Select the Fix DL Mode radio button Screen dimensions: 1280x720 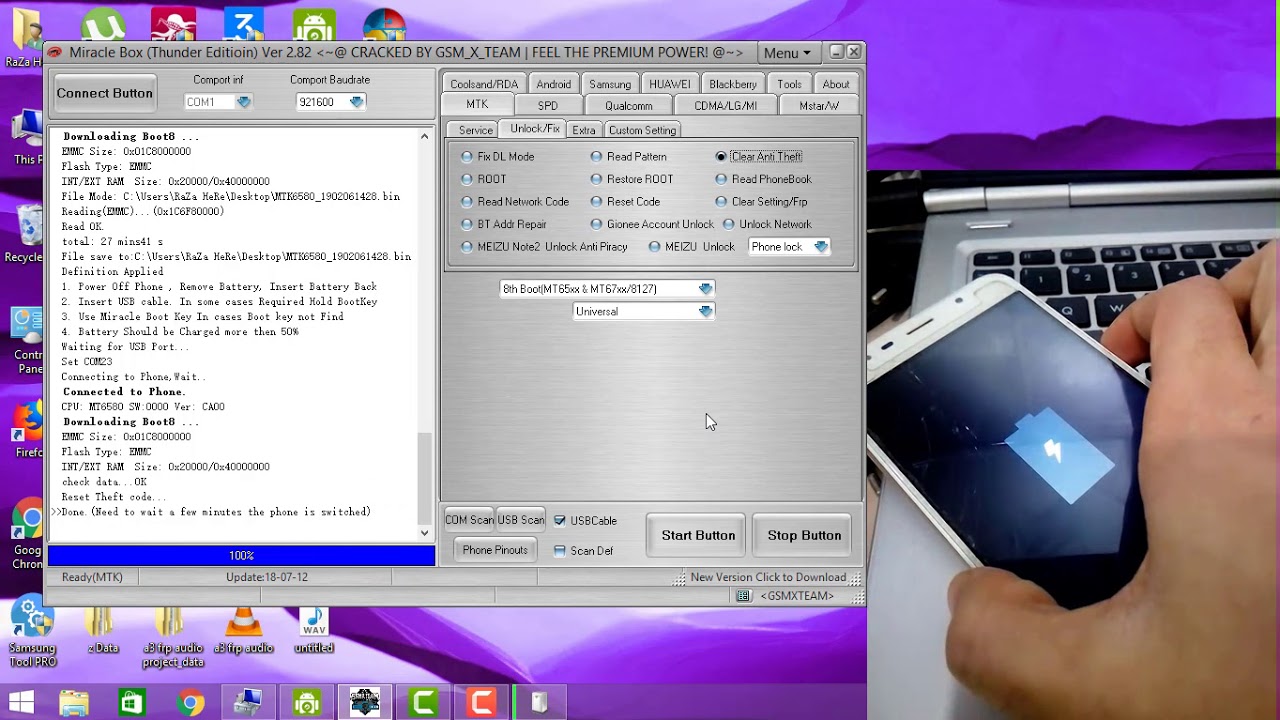click(x=467, y=157)
